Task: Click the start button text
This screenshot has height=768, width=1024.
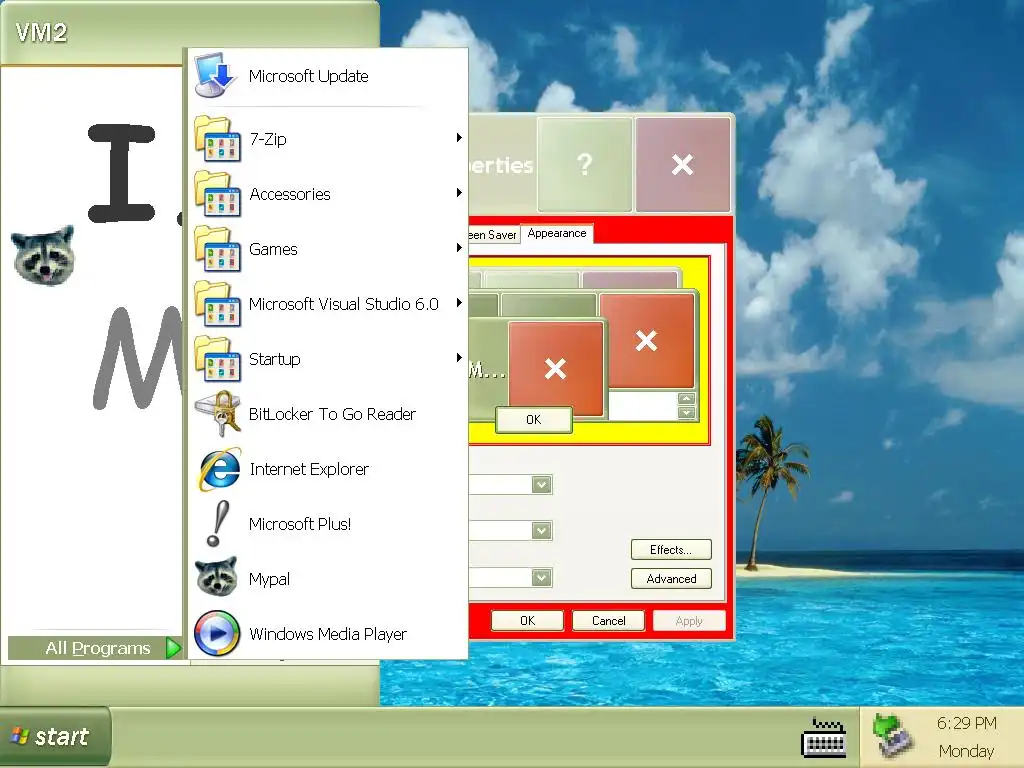Action: (61, 737)
